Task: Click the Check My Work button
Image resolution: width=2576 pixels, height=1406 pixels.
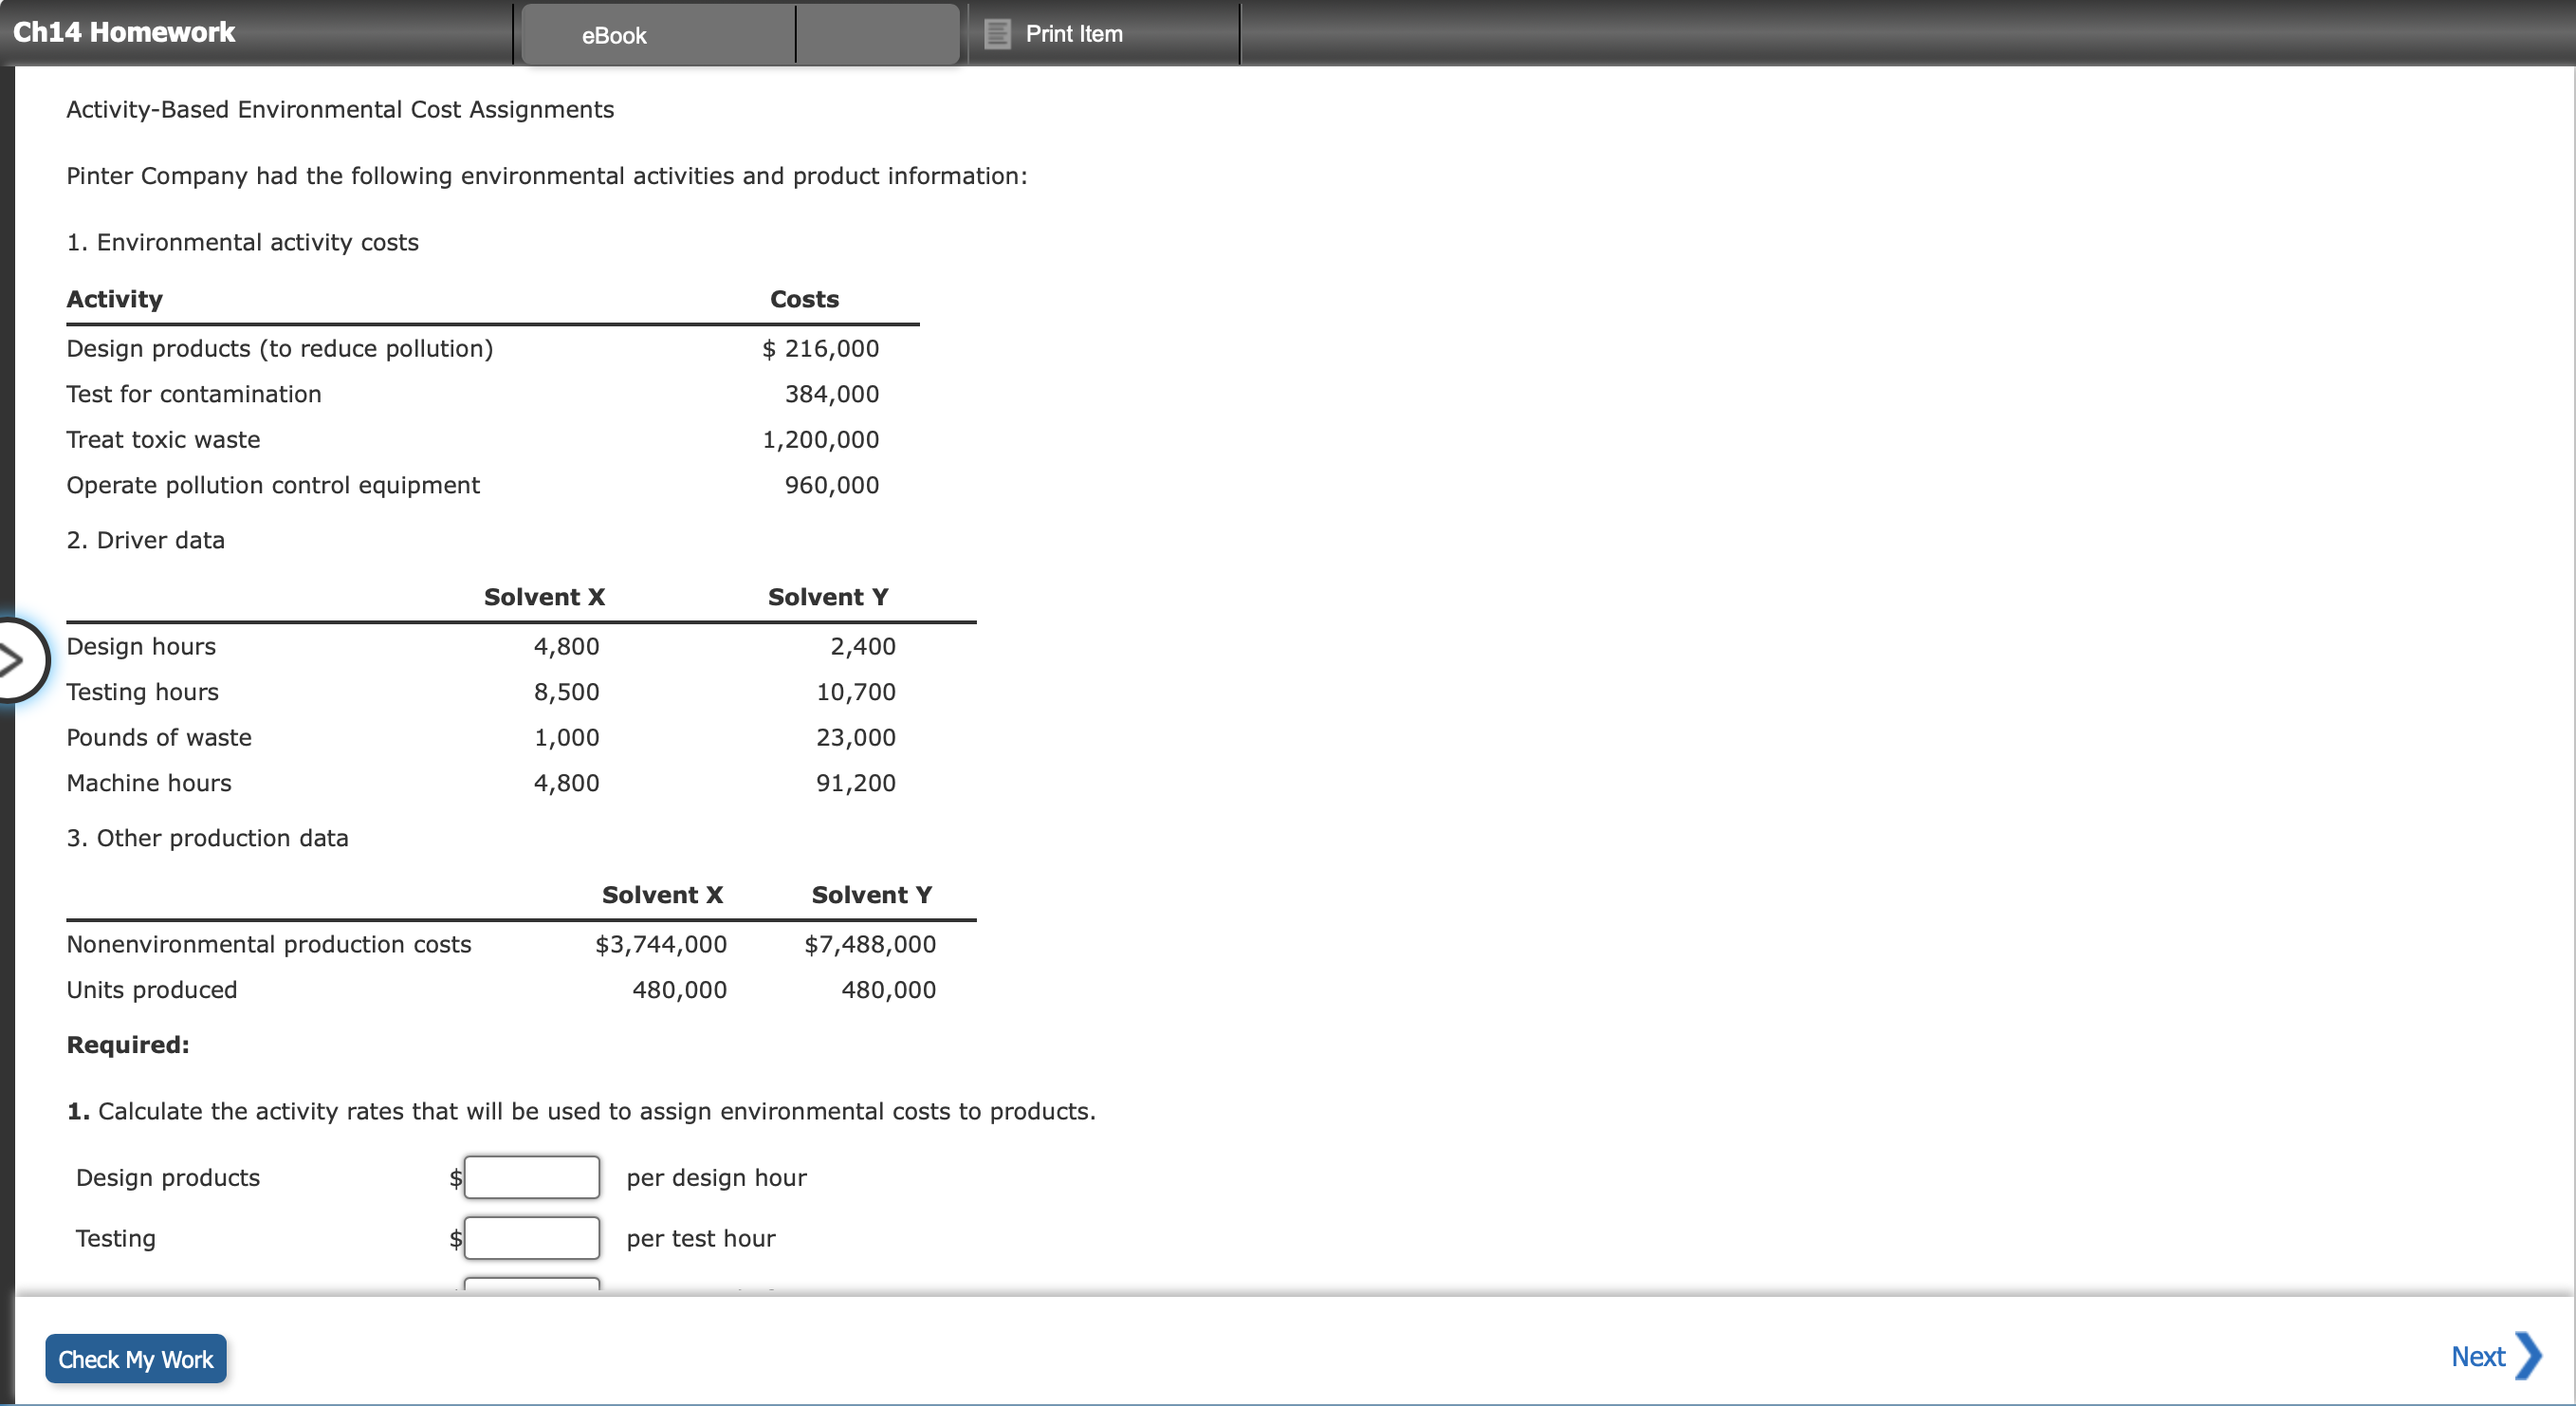Action: coord(135,1359)
